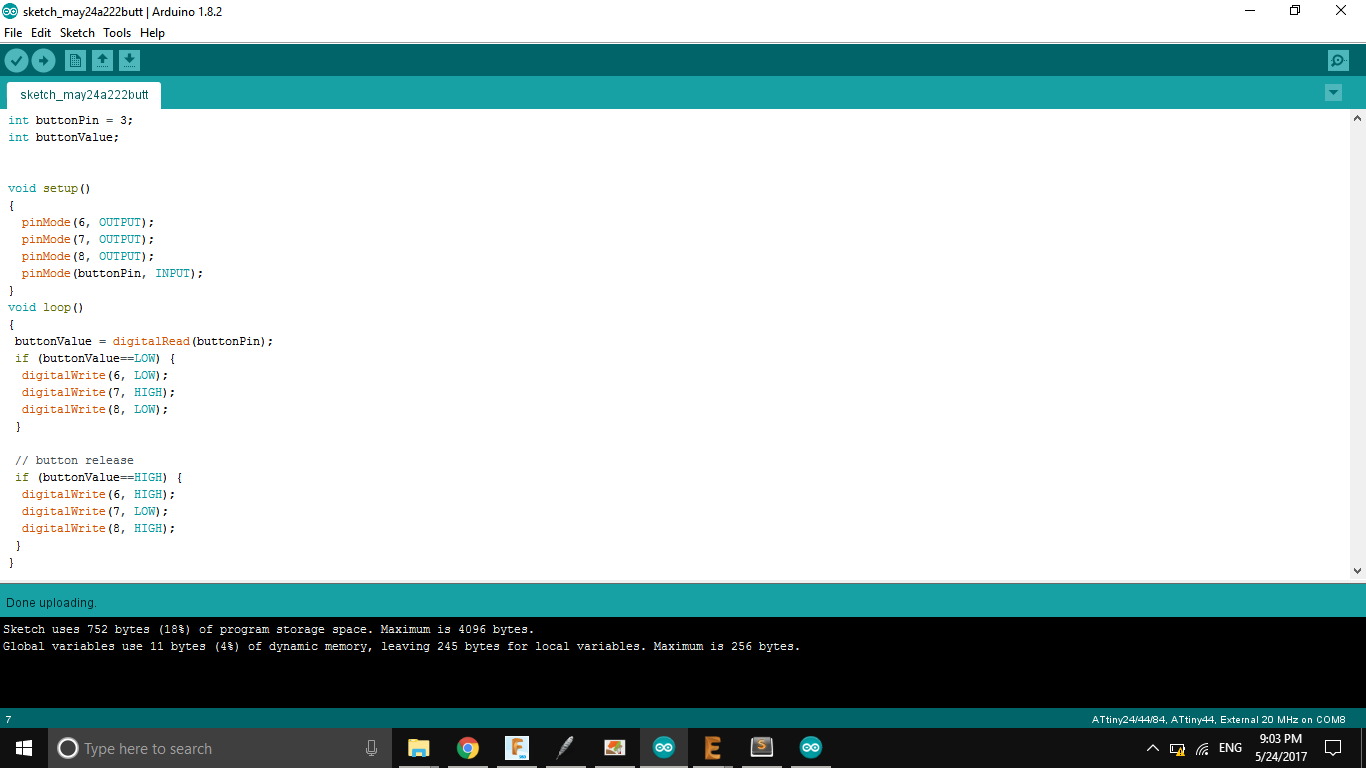
Task: Show hidden system tray icons chevron
Action: [x=1152, y=748]
